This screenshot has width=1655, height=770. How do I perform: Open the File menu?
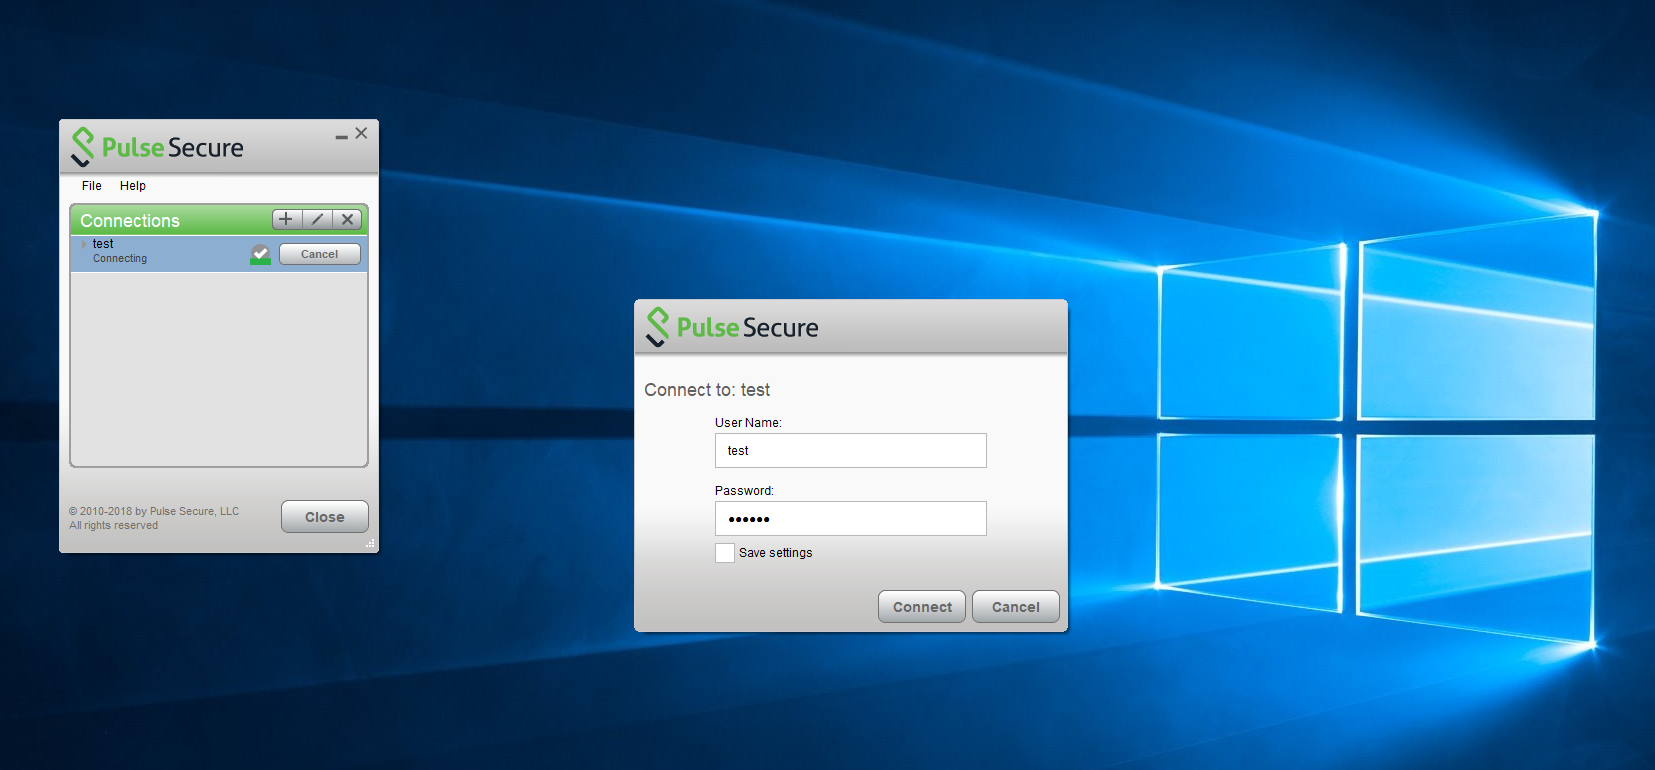pyautogui.click(x=92, y=186)
